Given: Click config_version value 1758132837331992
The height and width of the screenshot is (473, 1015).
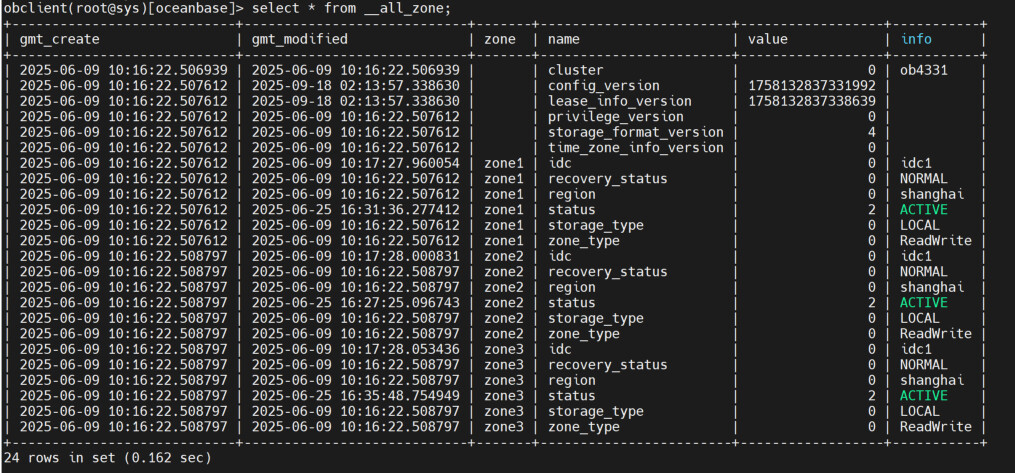Looking at the screenshot, I should tap(812, 85).
